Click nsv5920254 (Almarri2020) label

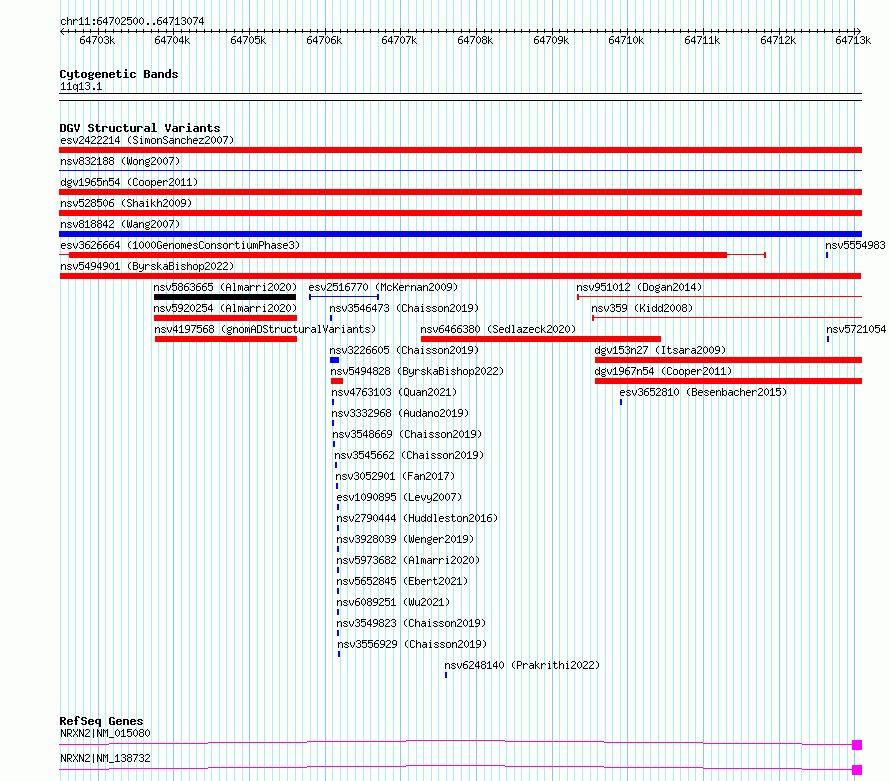225,308
